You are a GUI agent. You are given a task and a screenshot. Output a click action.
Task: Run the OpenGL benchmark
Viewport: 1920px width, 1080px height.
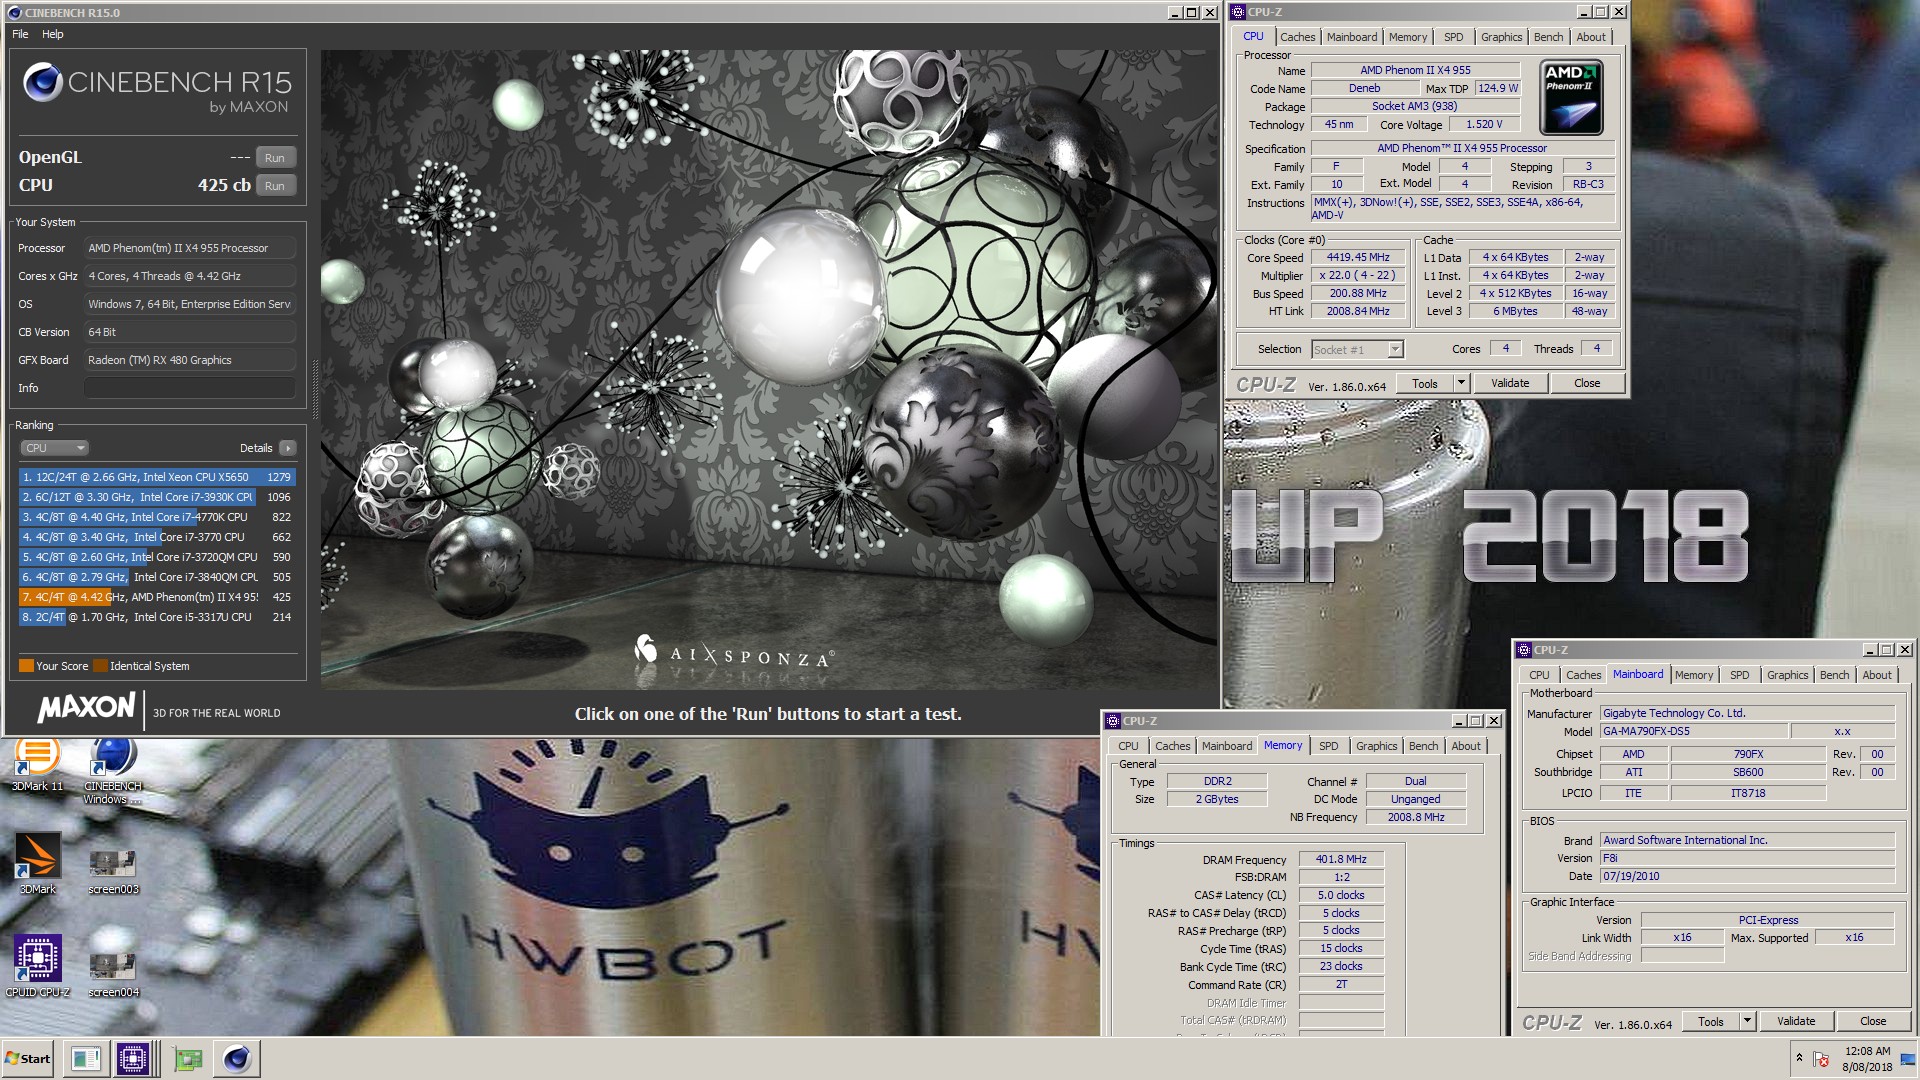pos(275,158)
